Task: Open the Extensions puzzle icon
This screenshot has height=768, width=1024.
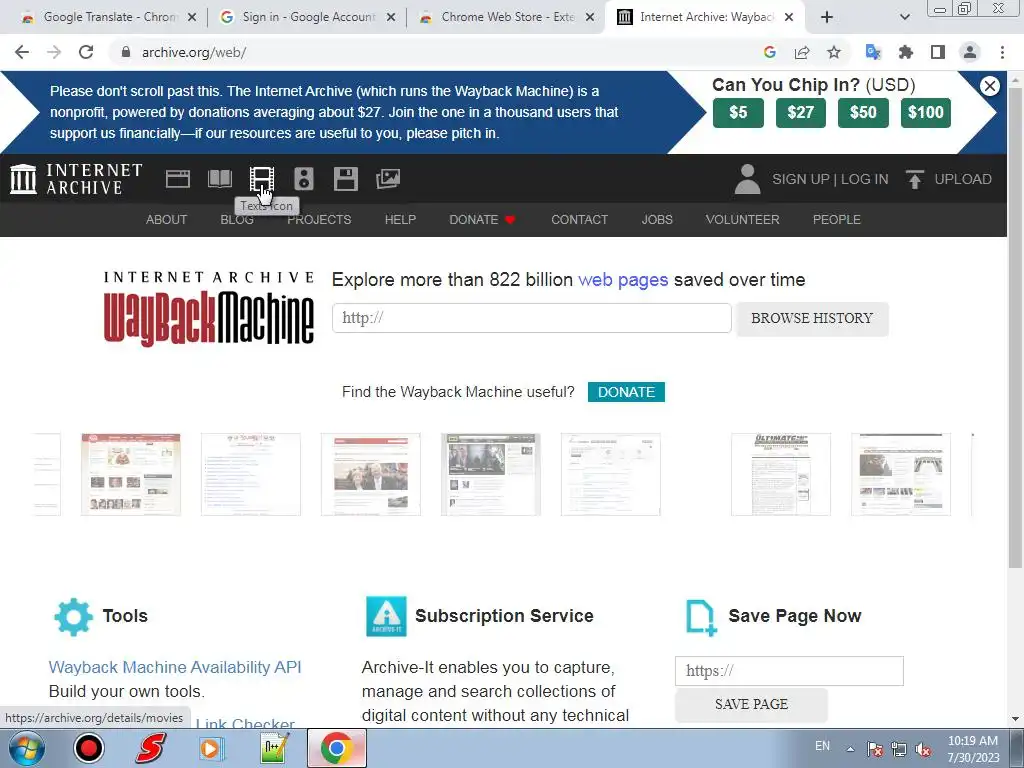Action: click(905, 52)
